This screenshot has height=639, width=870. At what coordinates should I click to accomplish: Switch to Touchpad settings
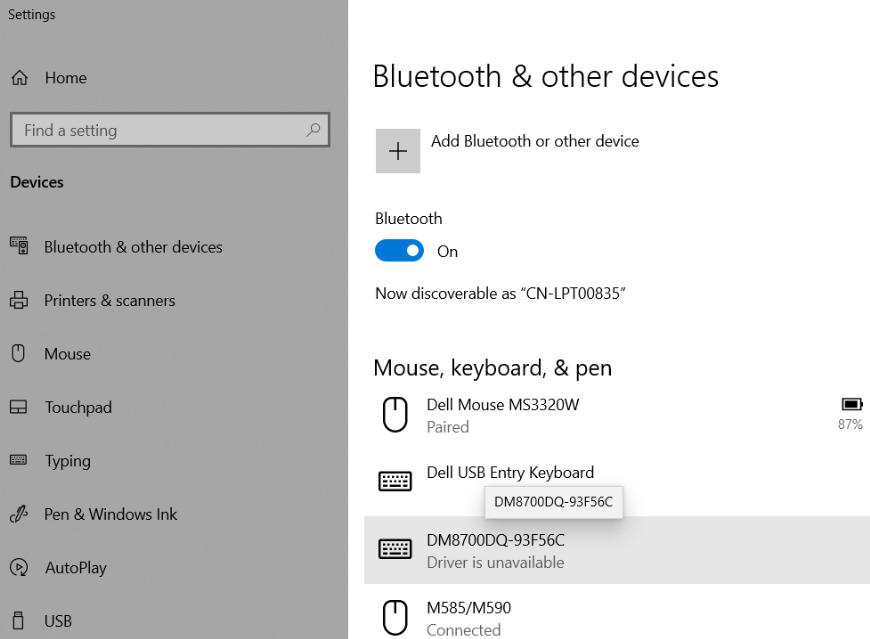[78, 408]
